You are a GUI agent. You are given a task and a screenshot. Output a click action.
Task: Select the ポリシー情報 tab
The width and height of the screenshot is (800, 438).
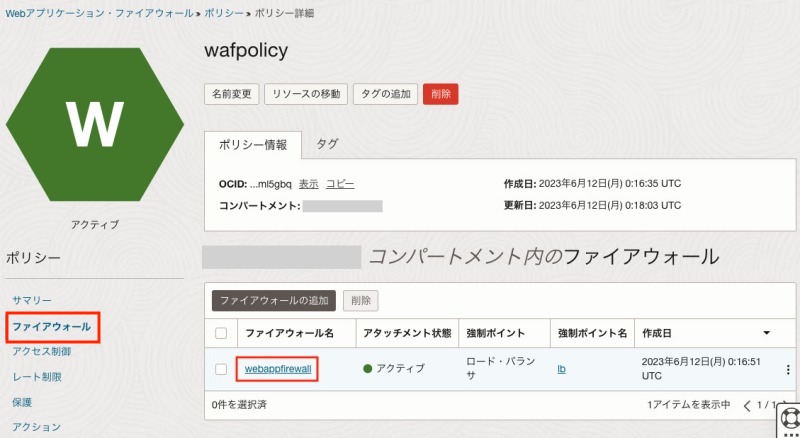point(253,144)
